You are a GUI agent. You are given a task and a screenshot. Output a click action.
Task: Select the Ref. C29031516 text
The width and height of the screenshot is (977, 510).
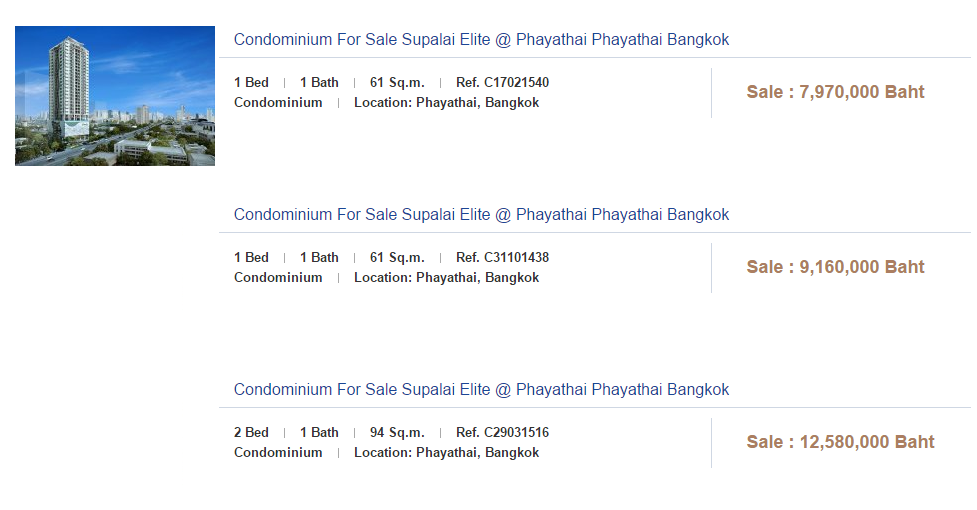pos(502,433)
